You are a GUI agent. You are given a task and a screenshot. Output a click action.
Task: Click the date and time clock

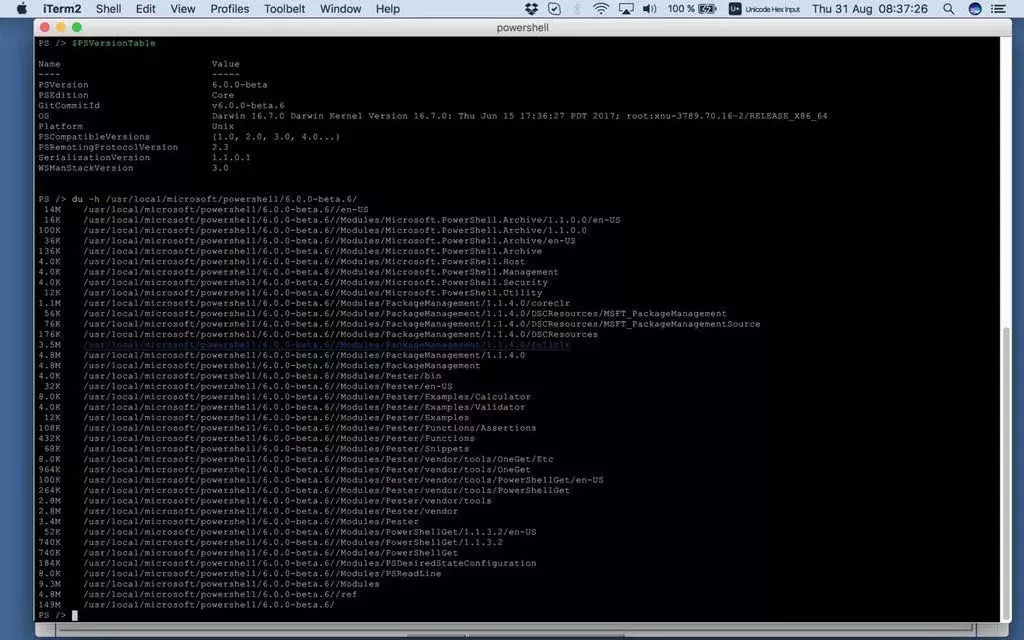click(869, 8)
